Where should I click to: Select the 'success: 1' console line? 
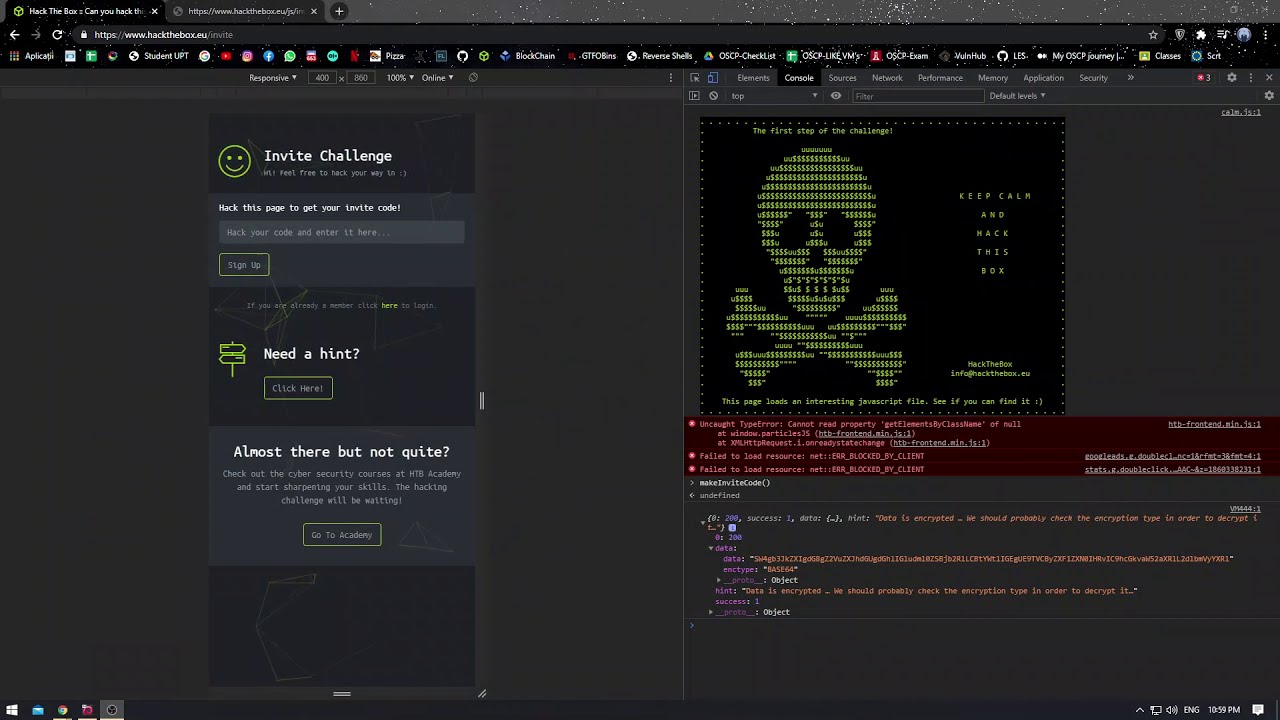tap(737, 601)
